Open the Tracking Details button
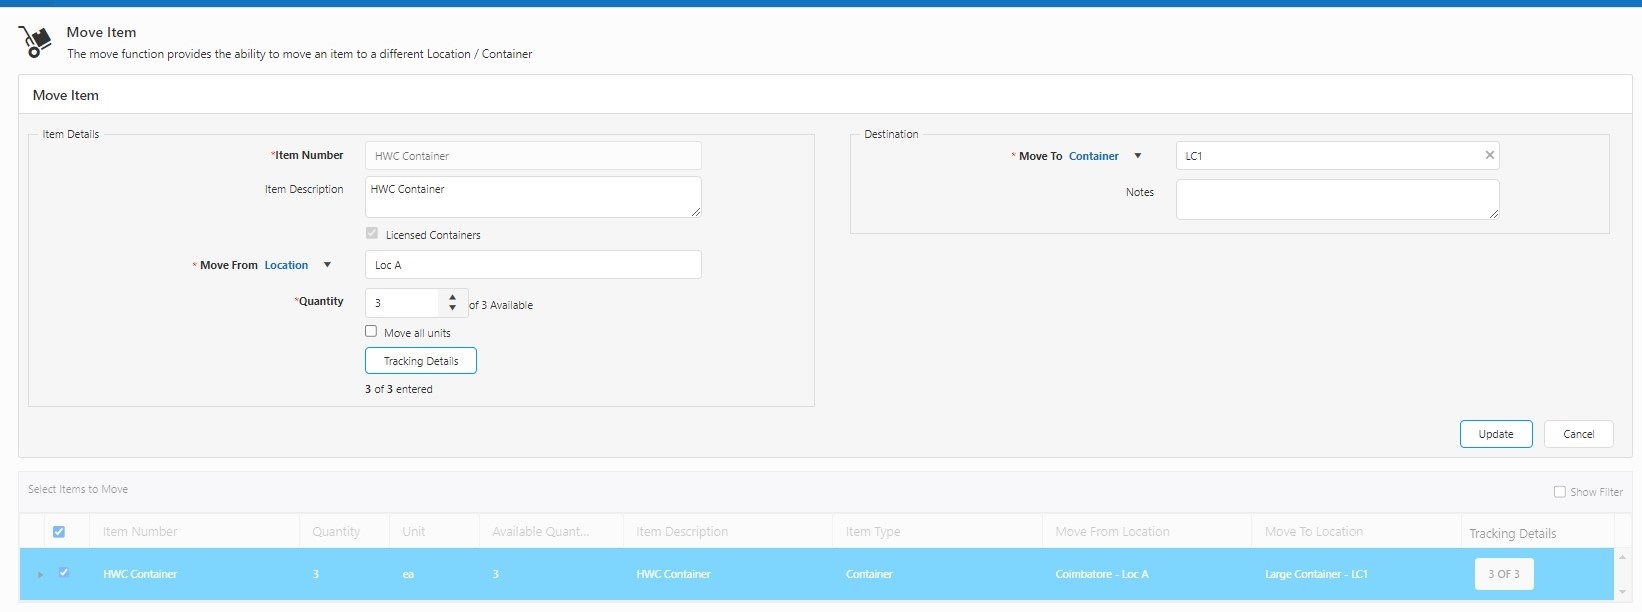Image resolution: width=1642 pixels, height=612 pixels. click(x=420, y=361)
